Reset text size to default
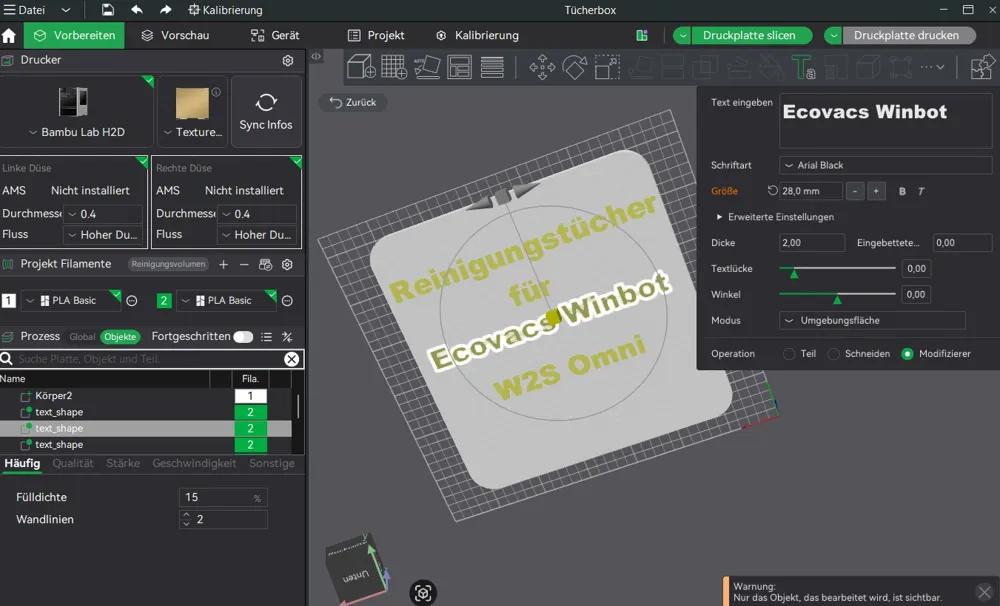This screenshot has height=606, width=1000. click(x=772, y=191)
